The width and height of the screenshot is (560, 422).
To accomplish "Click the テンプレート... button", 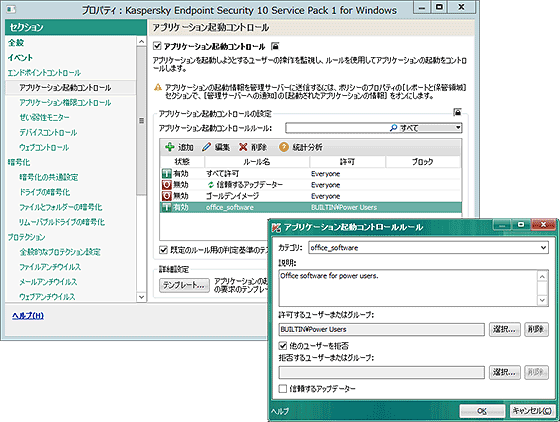I will (184, 285).
